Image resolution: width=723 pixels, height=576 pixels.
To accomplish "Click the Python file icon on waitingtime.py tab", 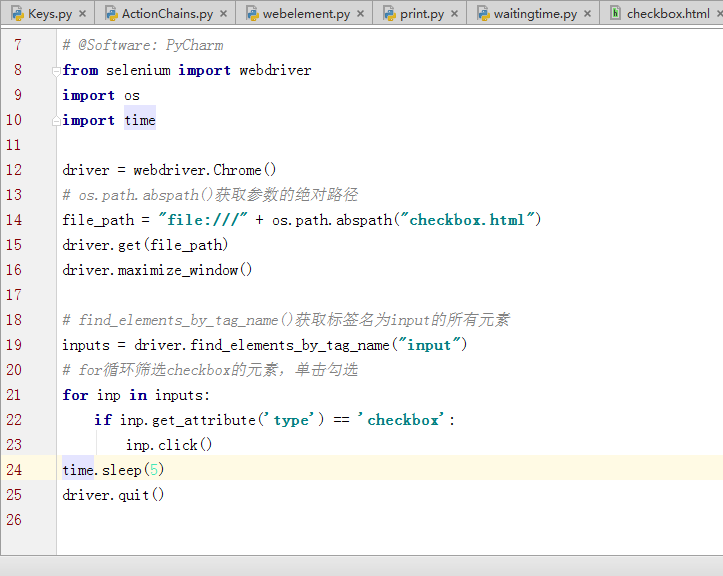I will pyautogui.click(x=483, y=13).
